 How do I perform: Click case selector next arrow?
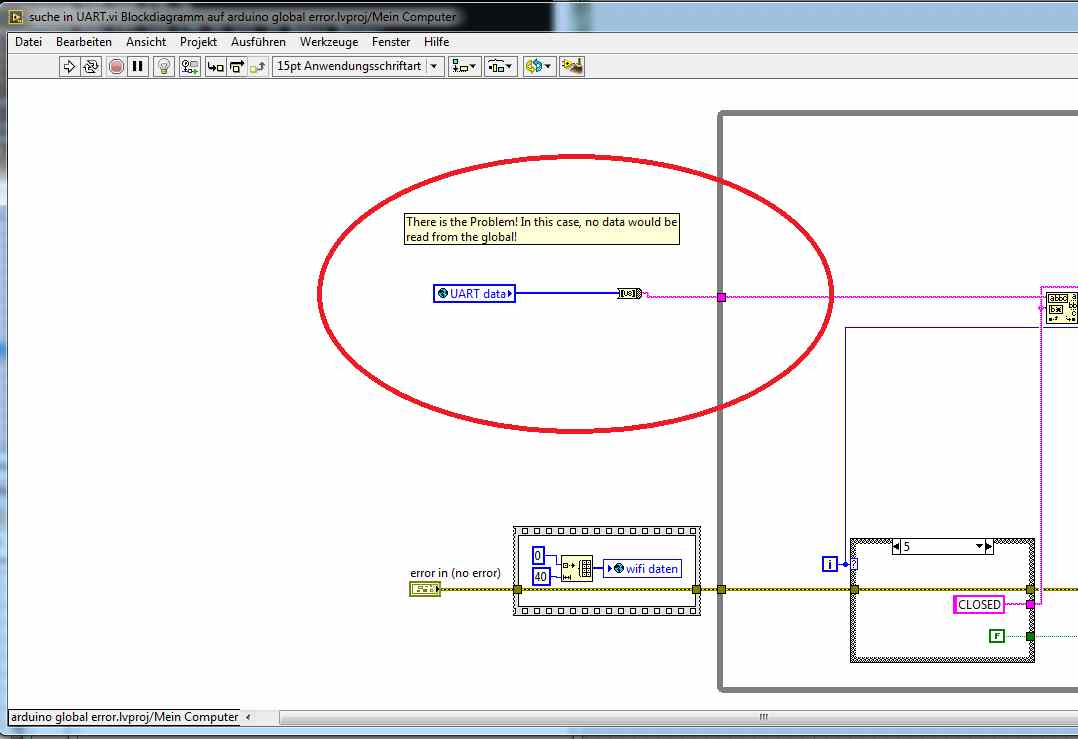[989, 547]
